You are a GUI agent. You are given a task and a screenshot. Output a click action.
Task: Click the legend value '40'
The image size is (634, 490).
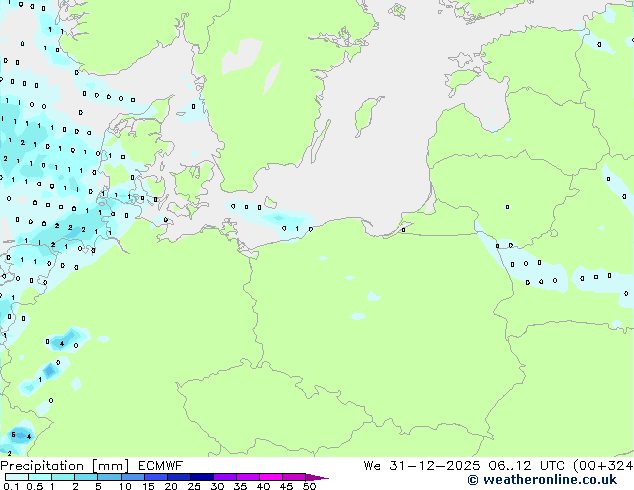(263, 486)
